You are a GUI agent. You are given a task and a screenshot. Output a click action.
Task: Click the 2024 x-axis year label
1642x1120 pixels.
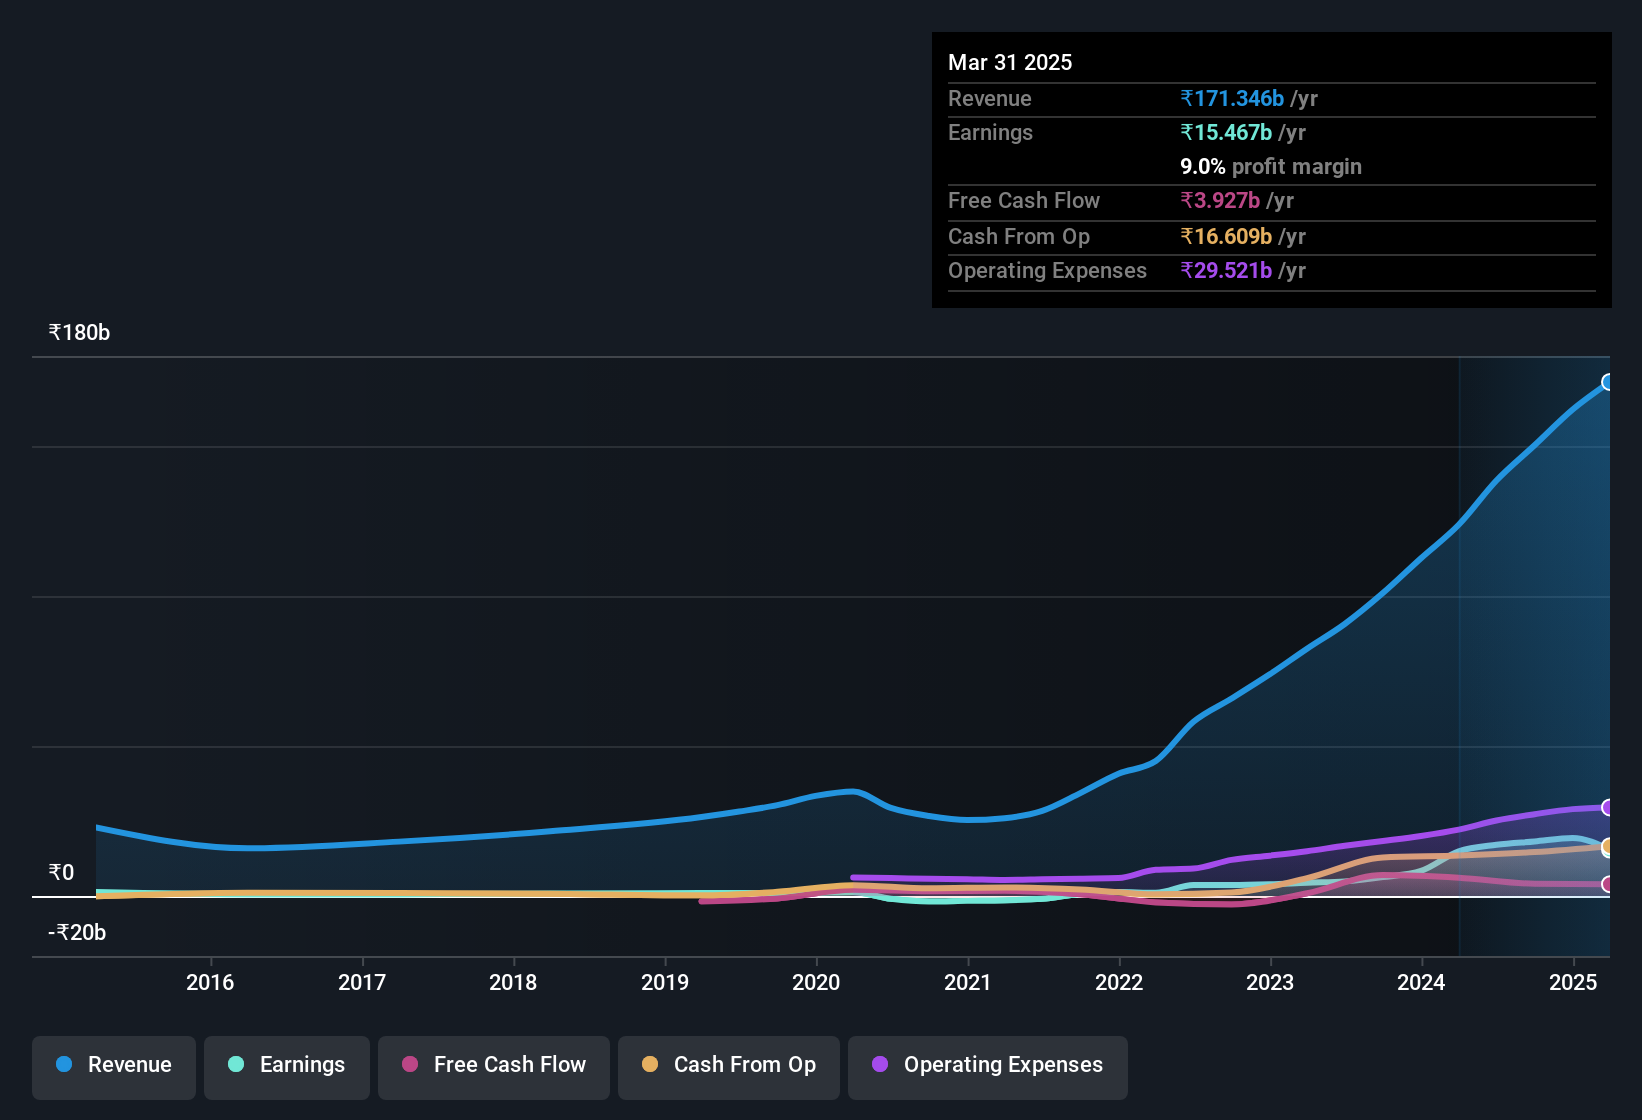(1421, 982)
